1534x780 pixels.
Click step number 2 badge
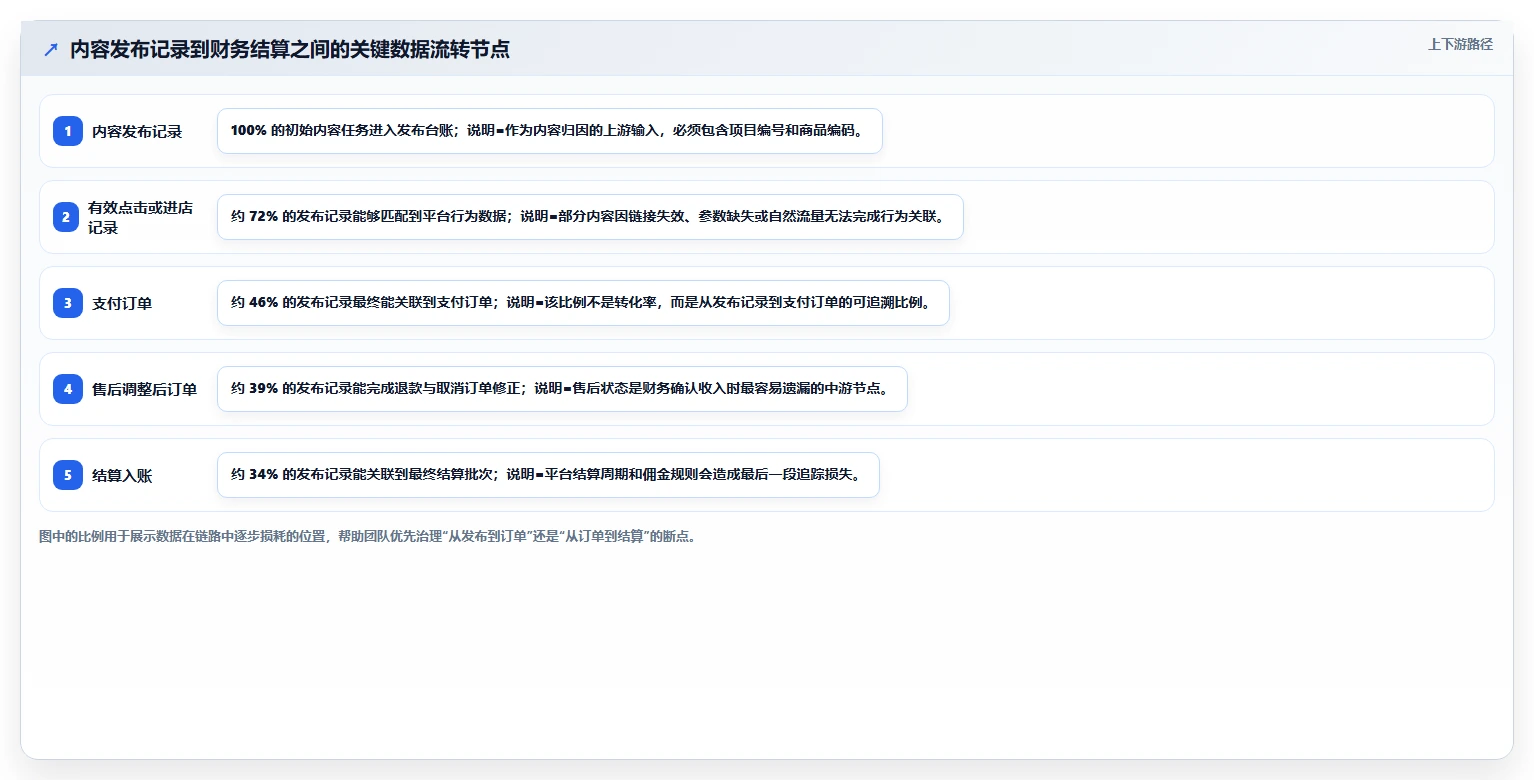pyautogui.click(x=66, y=217)
